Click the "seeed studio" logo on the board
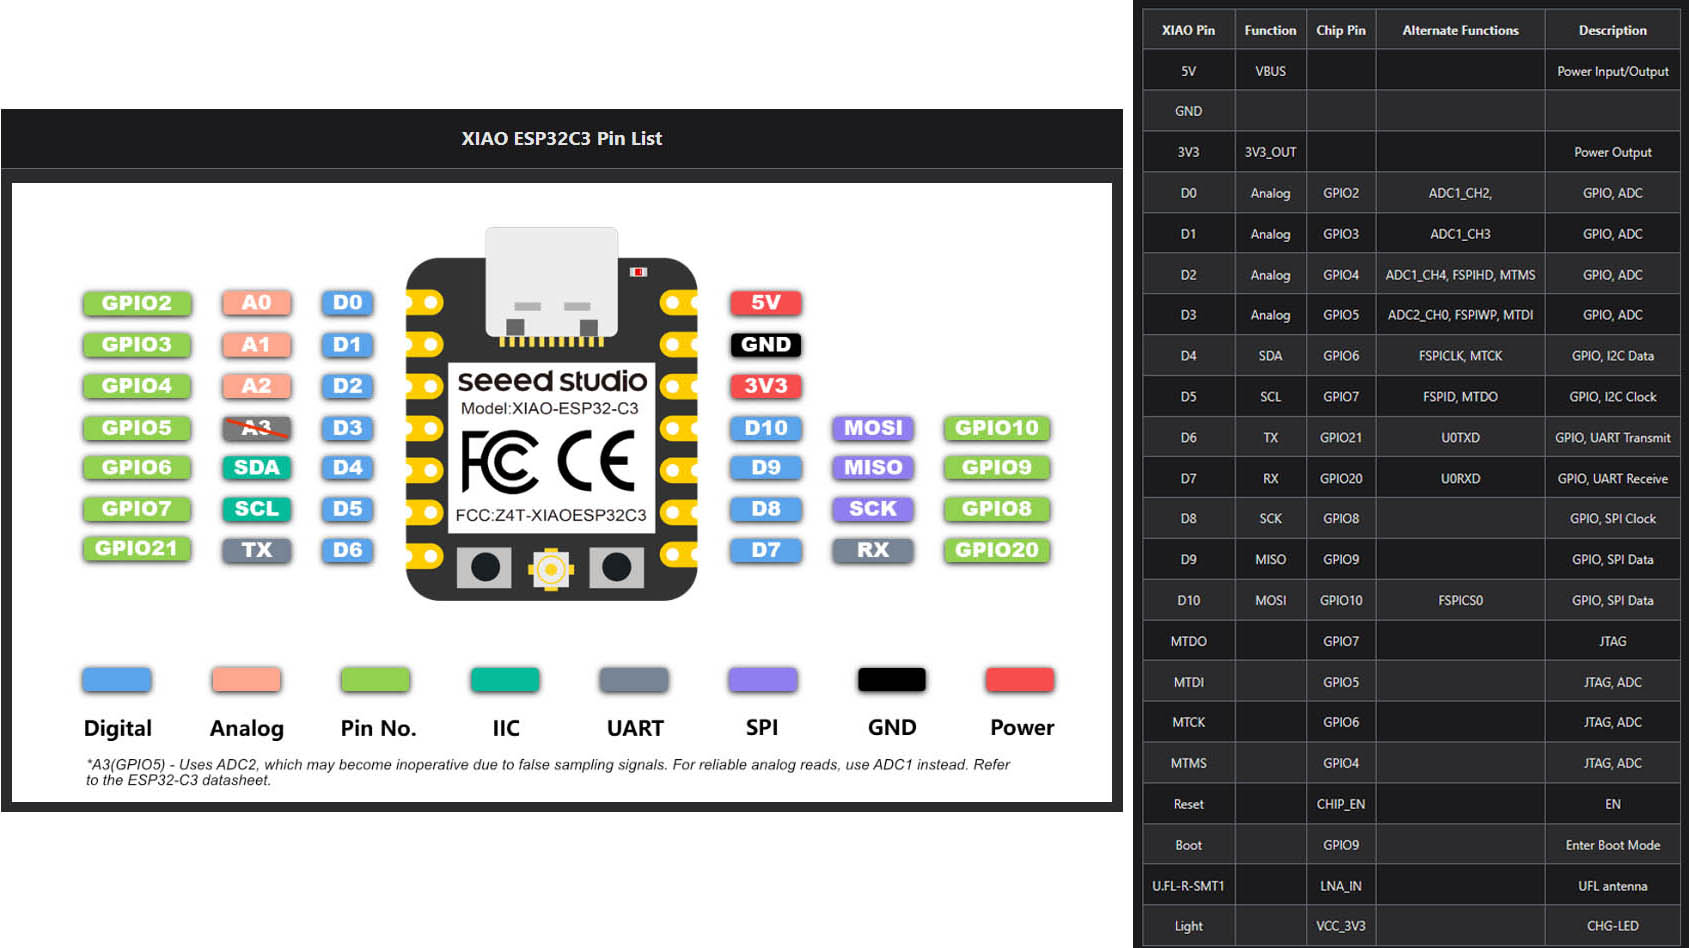The height and width of the screenshot is (948, 1689). [x=552, y=381]
